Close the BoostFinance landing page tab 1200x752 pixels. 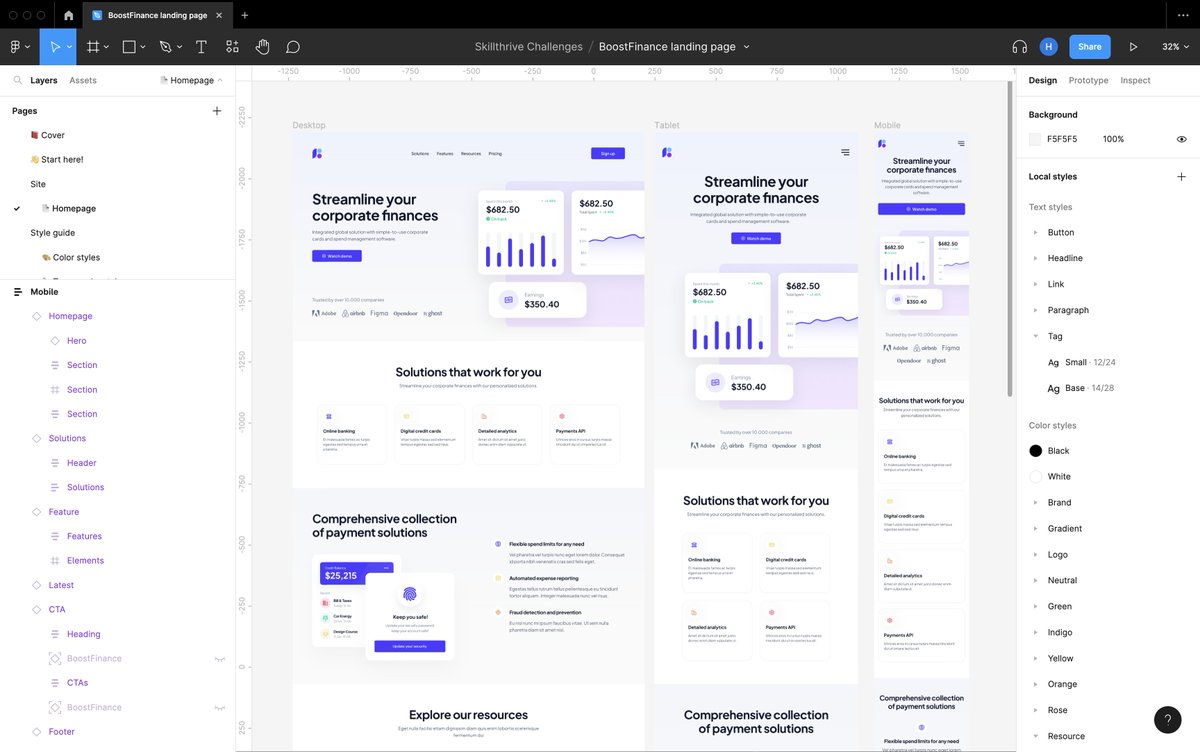point(219,15)
